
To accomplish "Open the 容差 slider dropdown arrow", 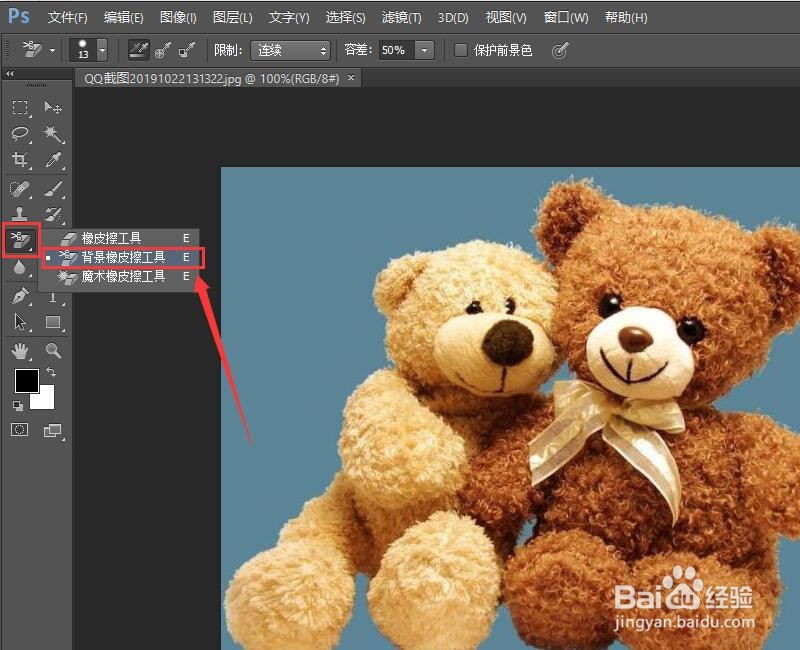I will 424,50.
